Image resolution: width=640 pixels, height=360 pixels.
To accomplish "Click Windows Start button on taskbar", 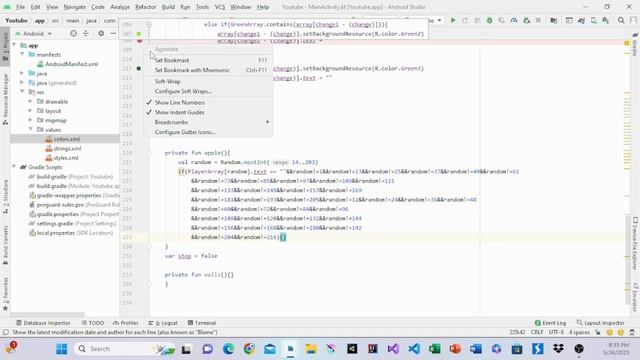I will pos(62,349).
